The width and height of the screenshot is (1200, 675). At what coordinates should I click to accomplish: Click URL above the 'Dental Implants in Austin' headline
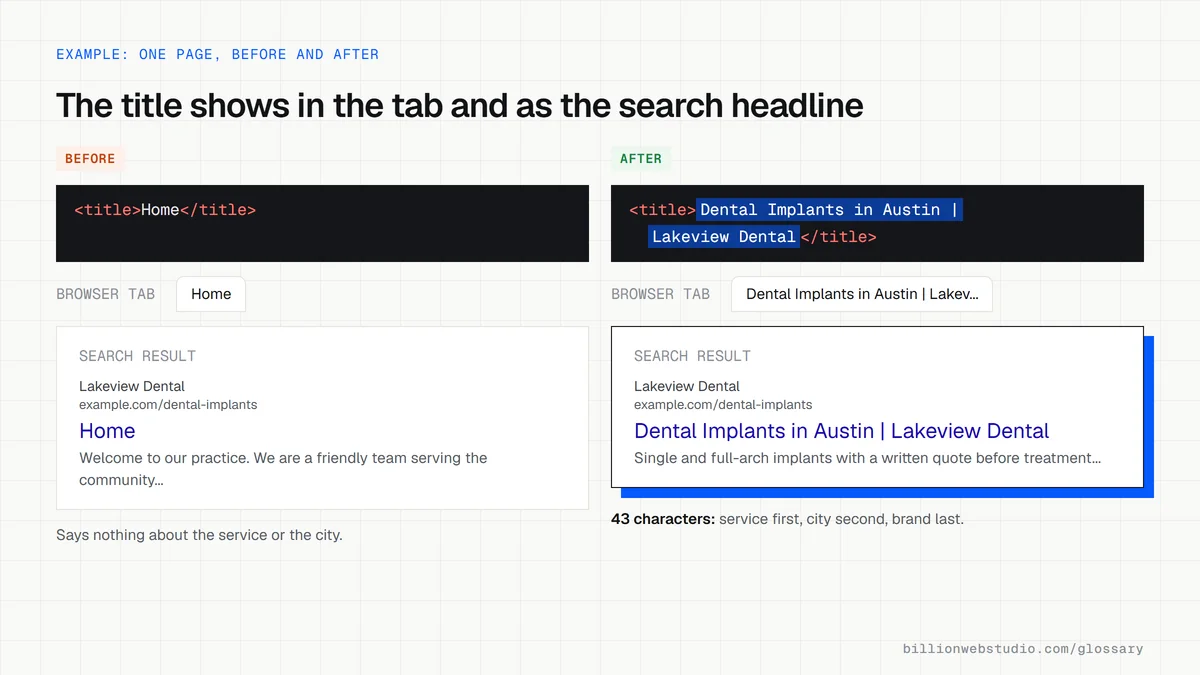[x=723, y=405]
